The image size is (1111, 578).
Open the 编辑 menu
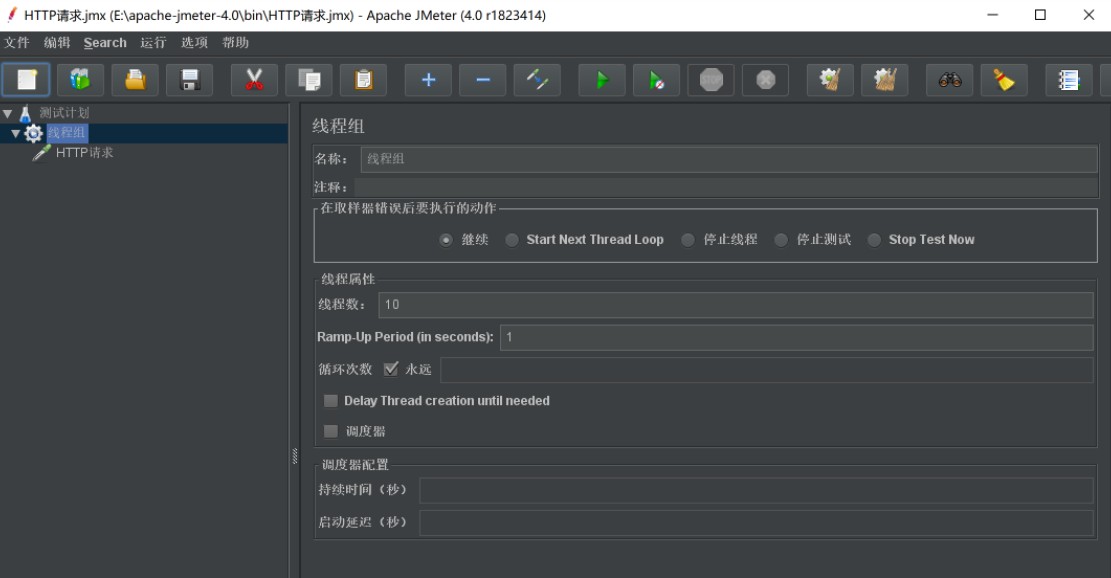(57, 42)
